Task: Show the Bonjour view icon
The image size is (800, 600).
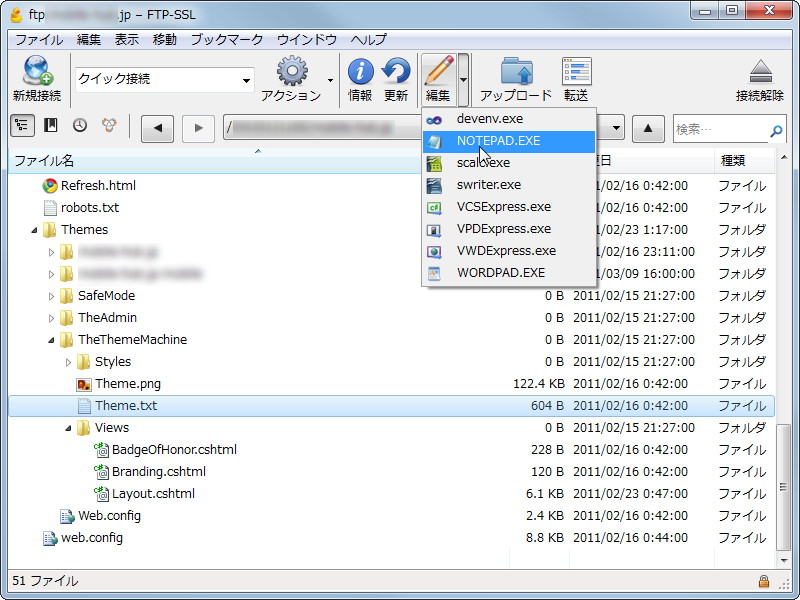Action: pyautogui.click(x=109, y=125)
